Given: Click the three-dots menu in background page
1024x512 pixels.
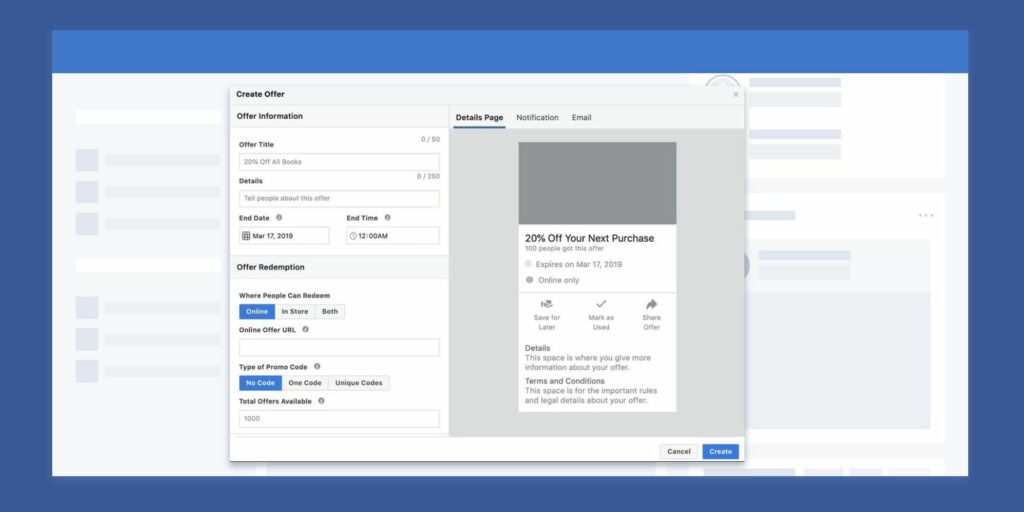Looking at the screenshot, I should pyautogui.click(x=925, y=216).
